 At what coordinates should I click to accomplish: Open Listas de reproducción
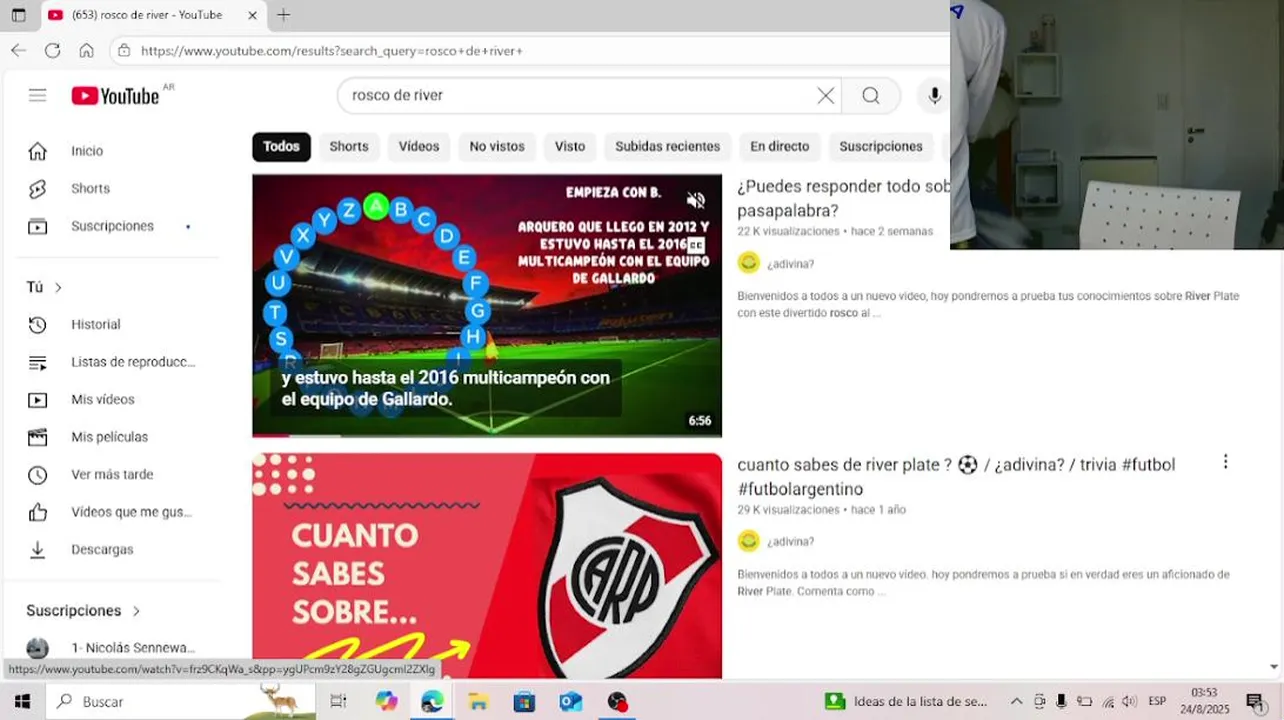tap(110, 362)
